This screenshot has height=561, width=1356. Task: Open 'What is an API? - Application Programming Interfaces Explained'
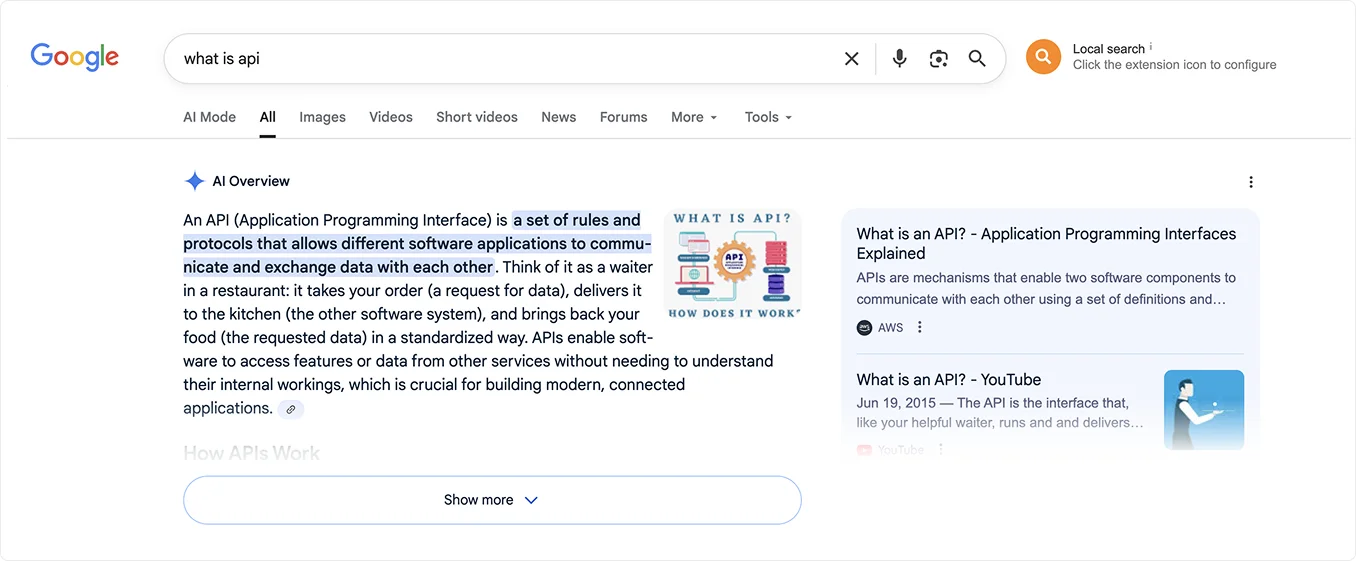point(1047,244)
